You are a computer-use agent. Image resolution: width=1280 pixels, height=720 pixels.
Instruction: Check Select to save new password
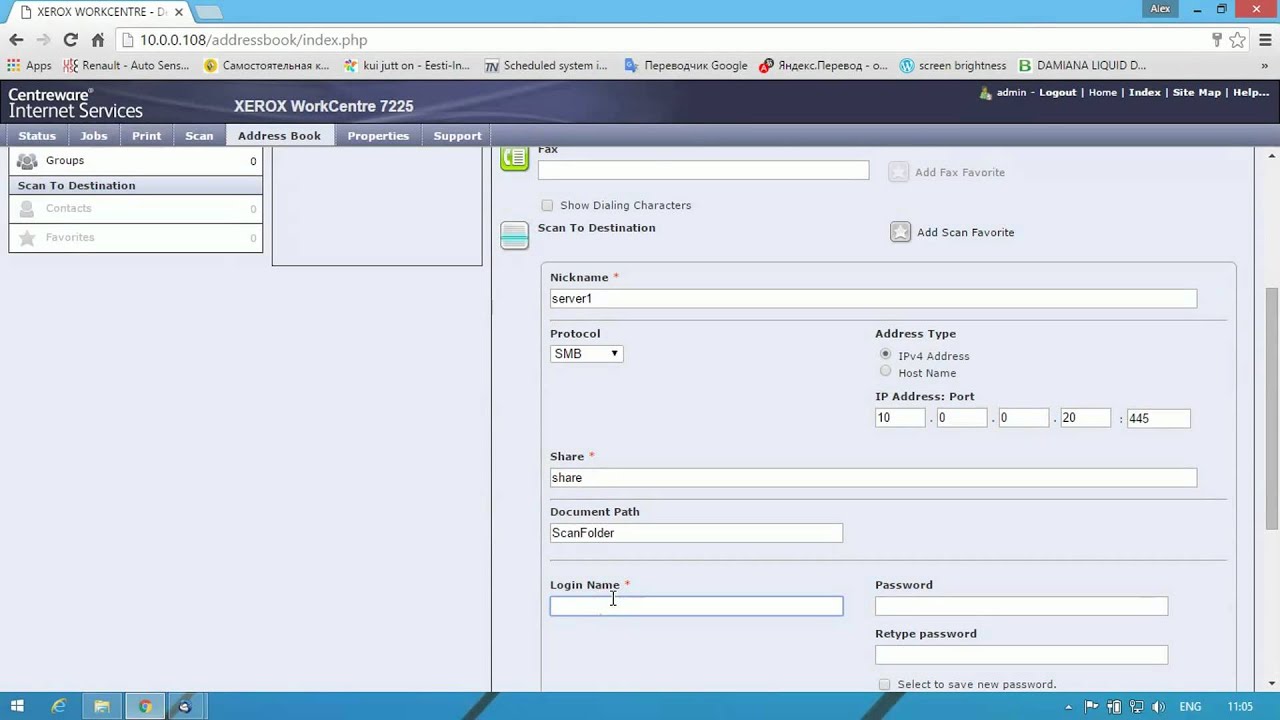pos(884,684)
